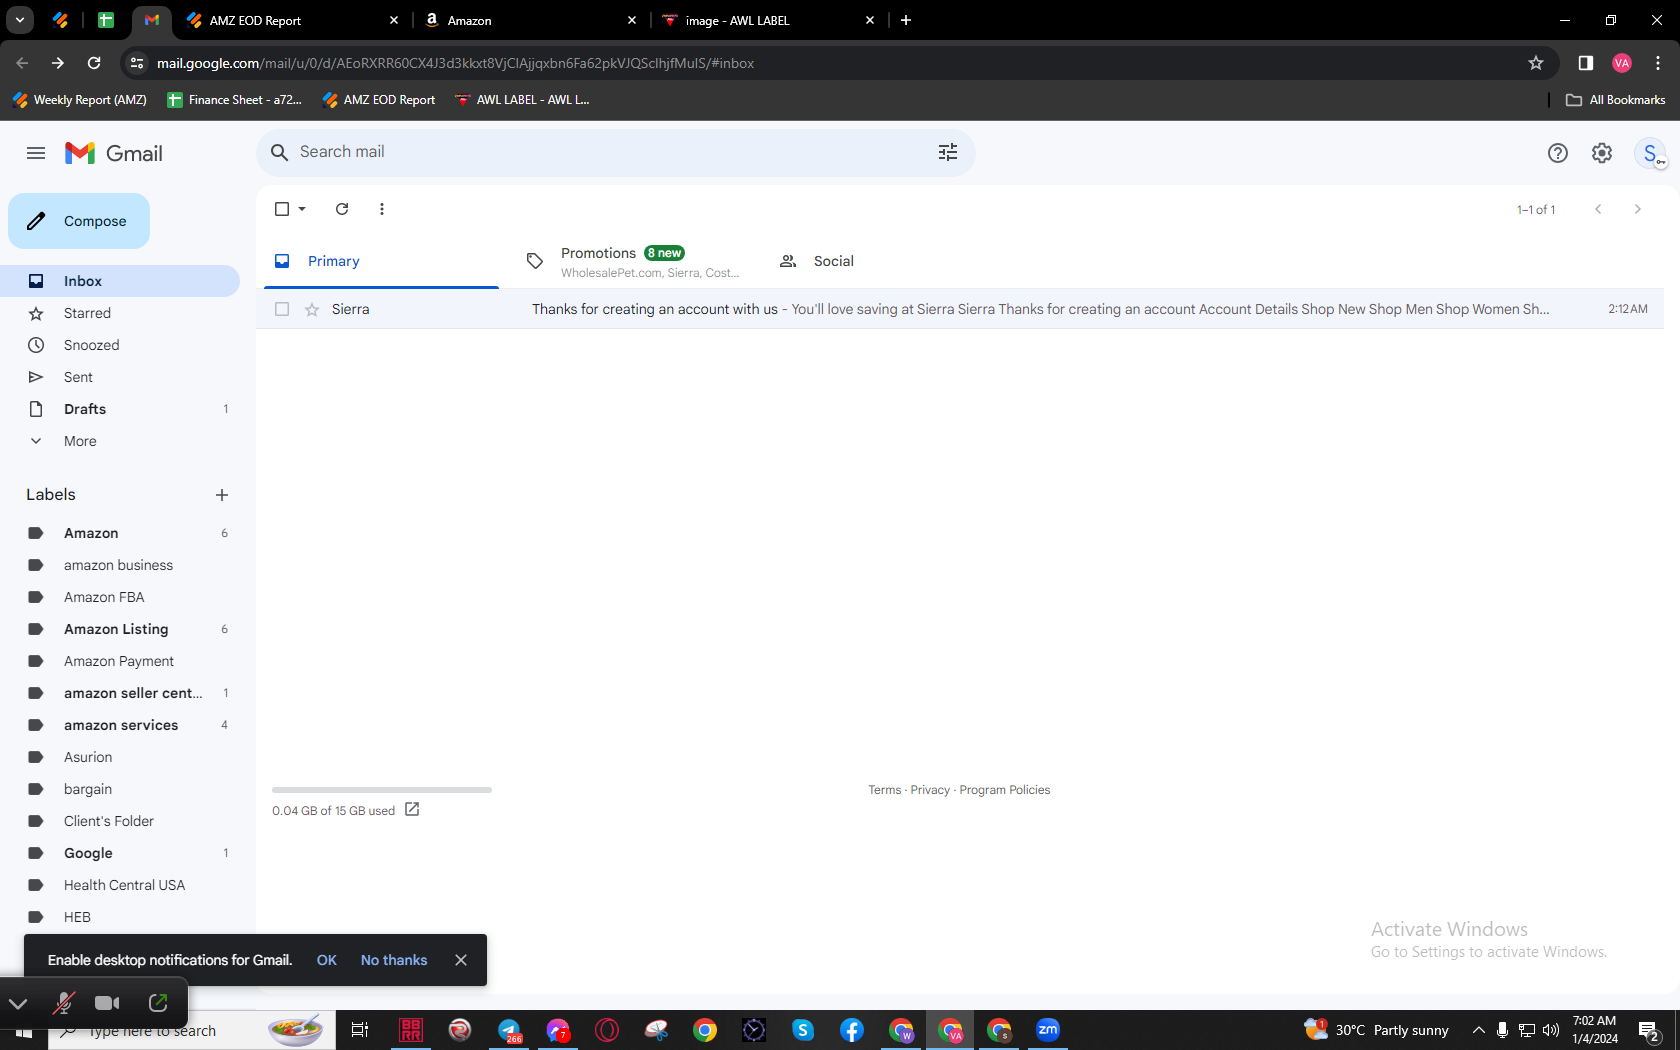Open the search options filter icon

click(948, 152)
